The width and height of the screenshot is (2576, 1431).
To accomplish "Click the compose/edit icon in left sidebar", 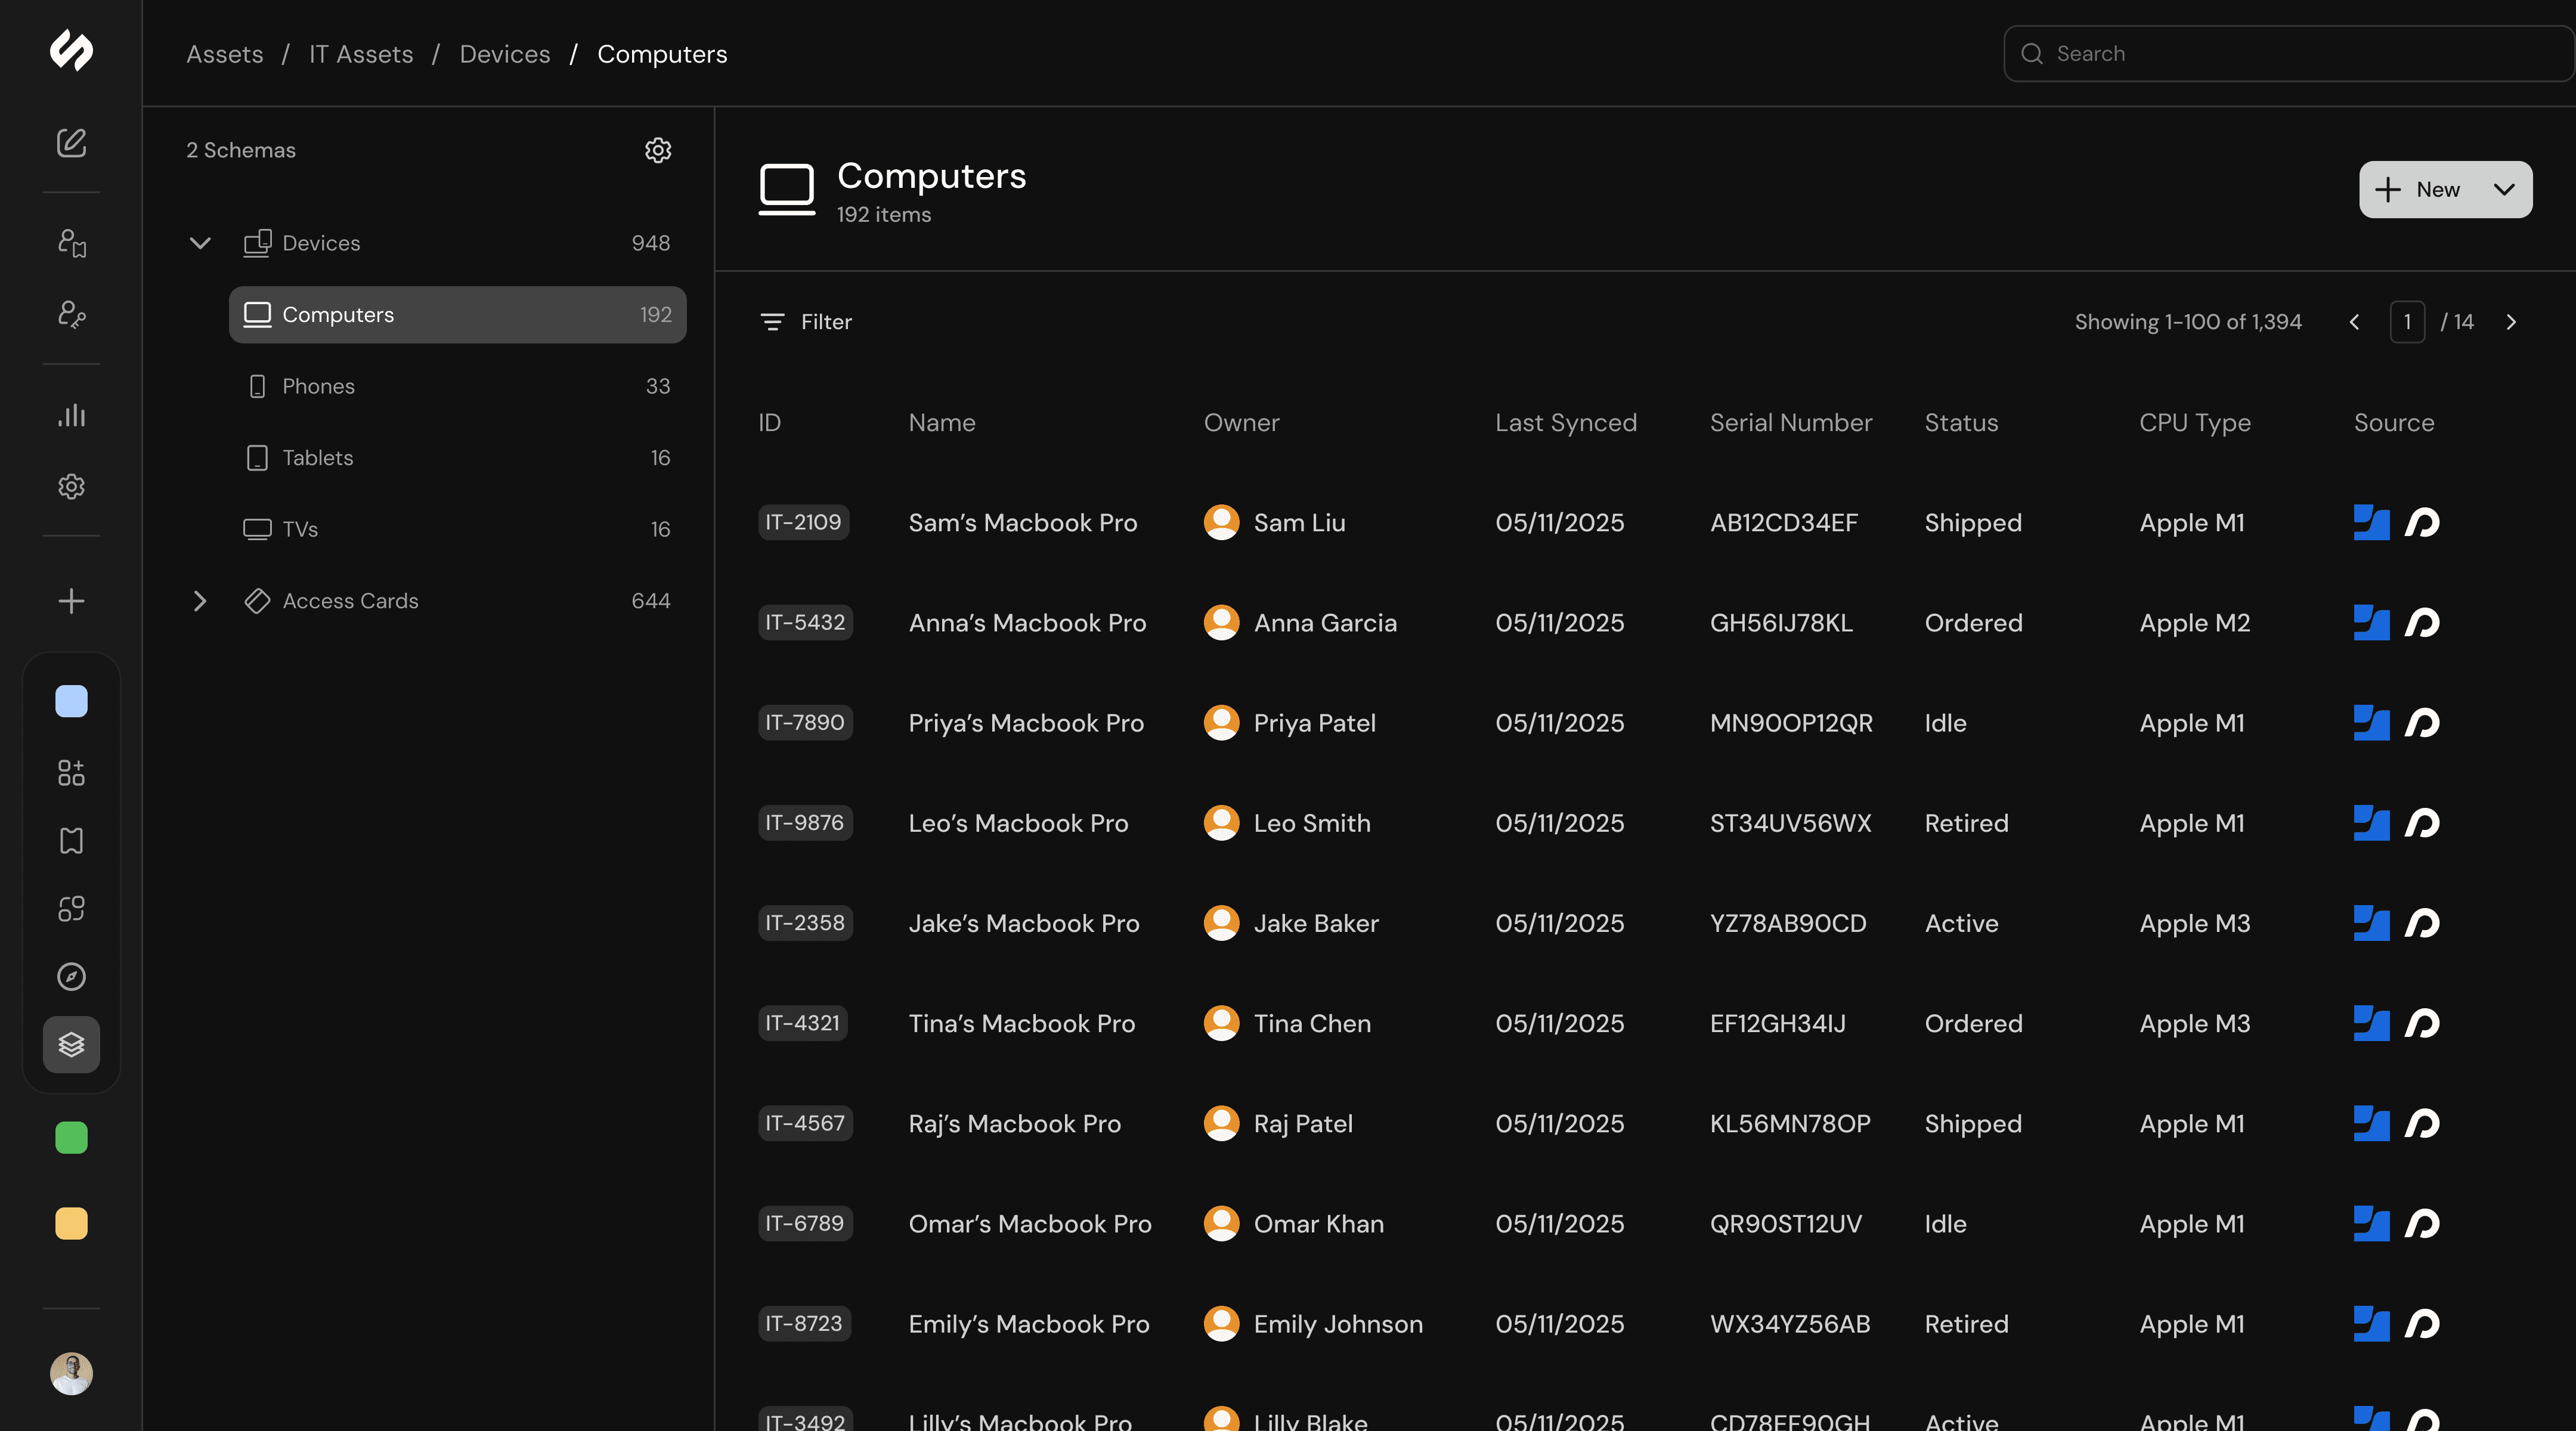I will pos(71,143).
